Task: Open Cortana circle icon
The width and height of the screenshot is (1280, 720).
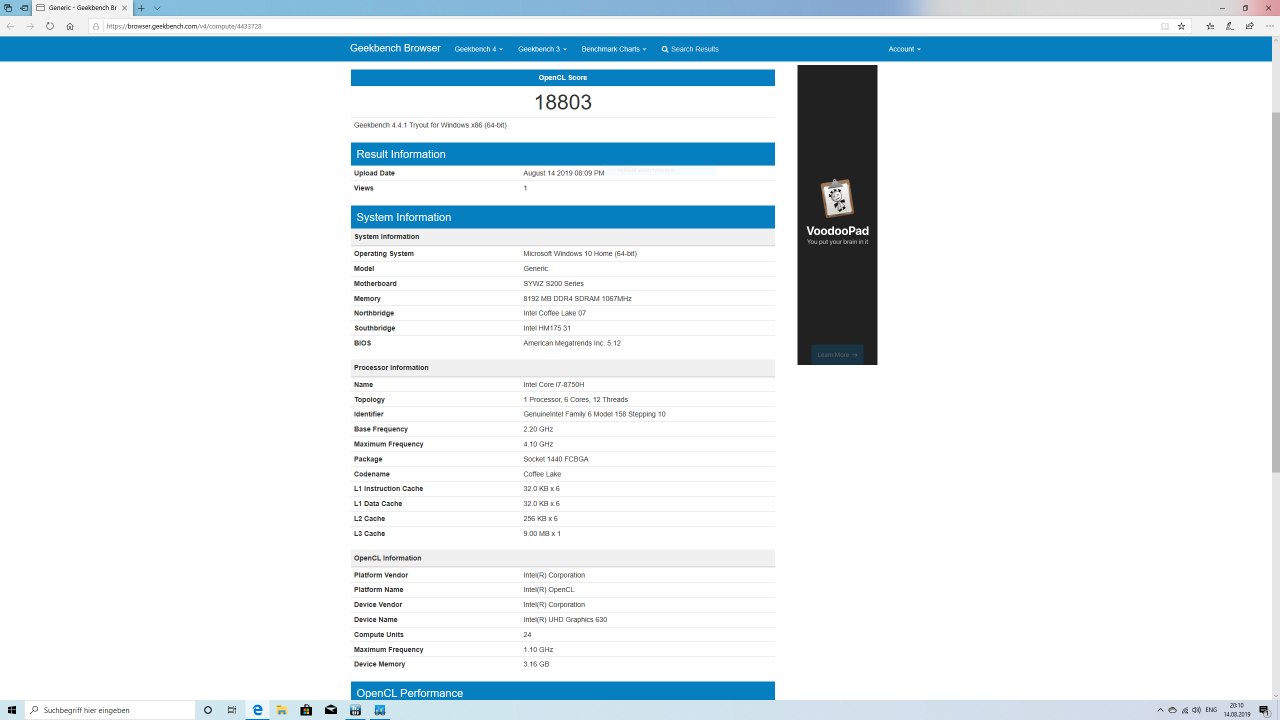Action: tap(208, 710)
